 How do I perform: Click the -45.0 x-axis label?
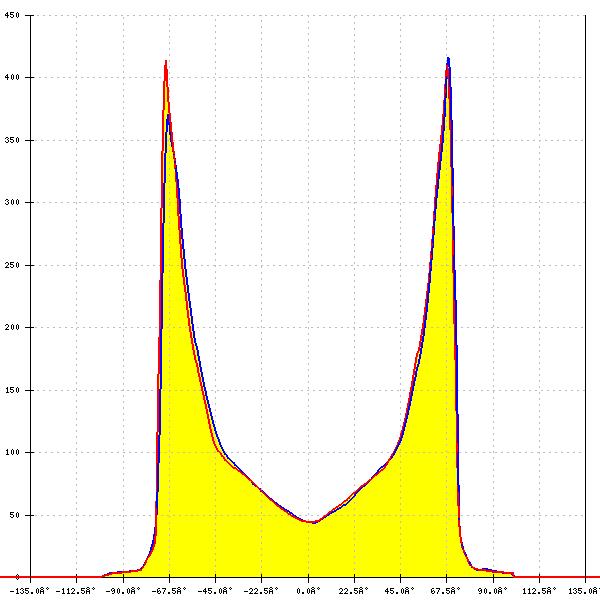click(x=215, y=591)
